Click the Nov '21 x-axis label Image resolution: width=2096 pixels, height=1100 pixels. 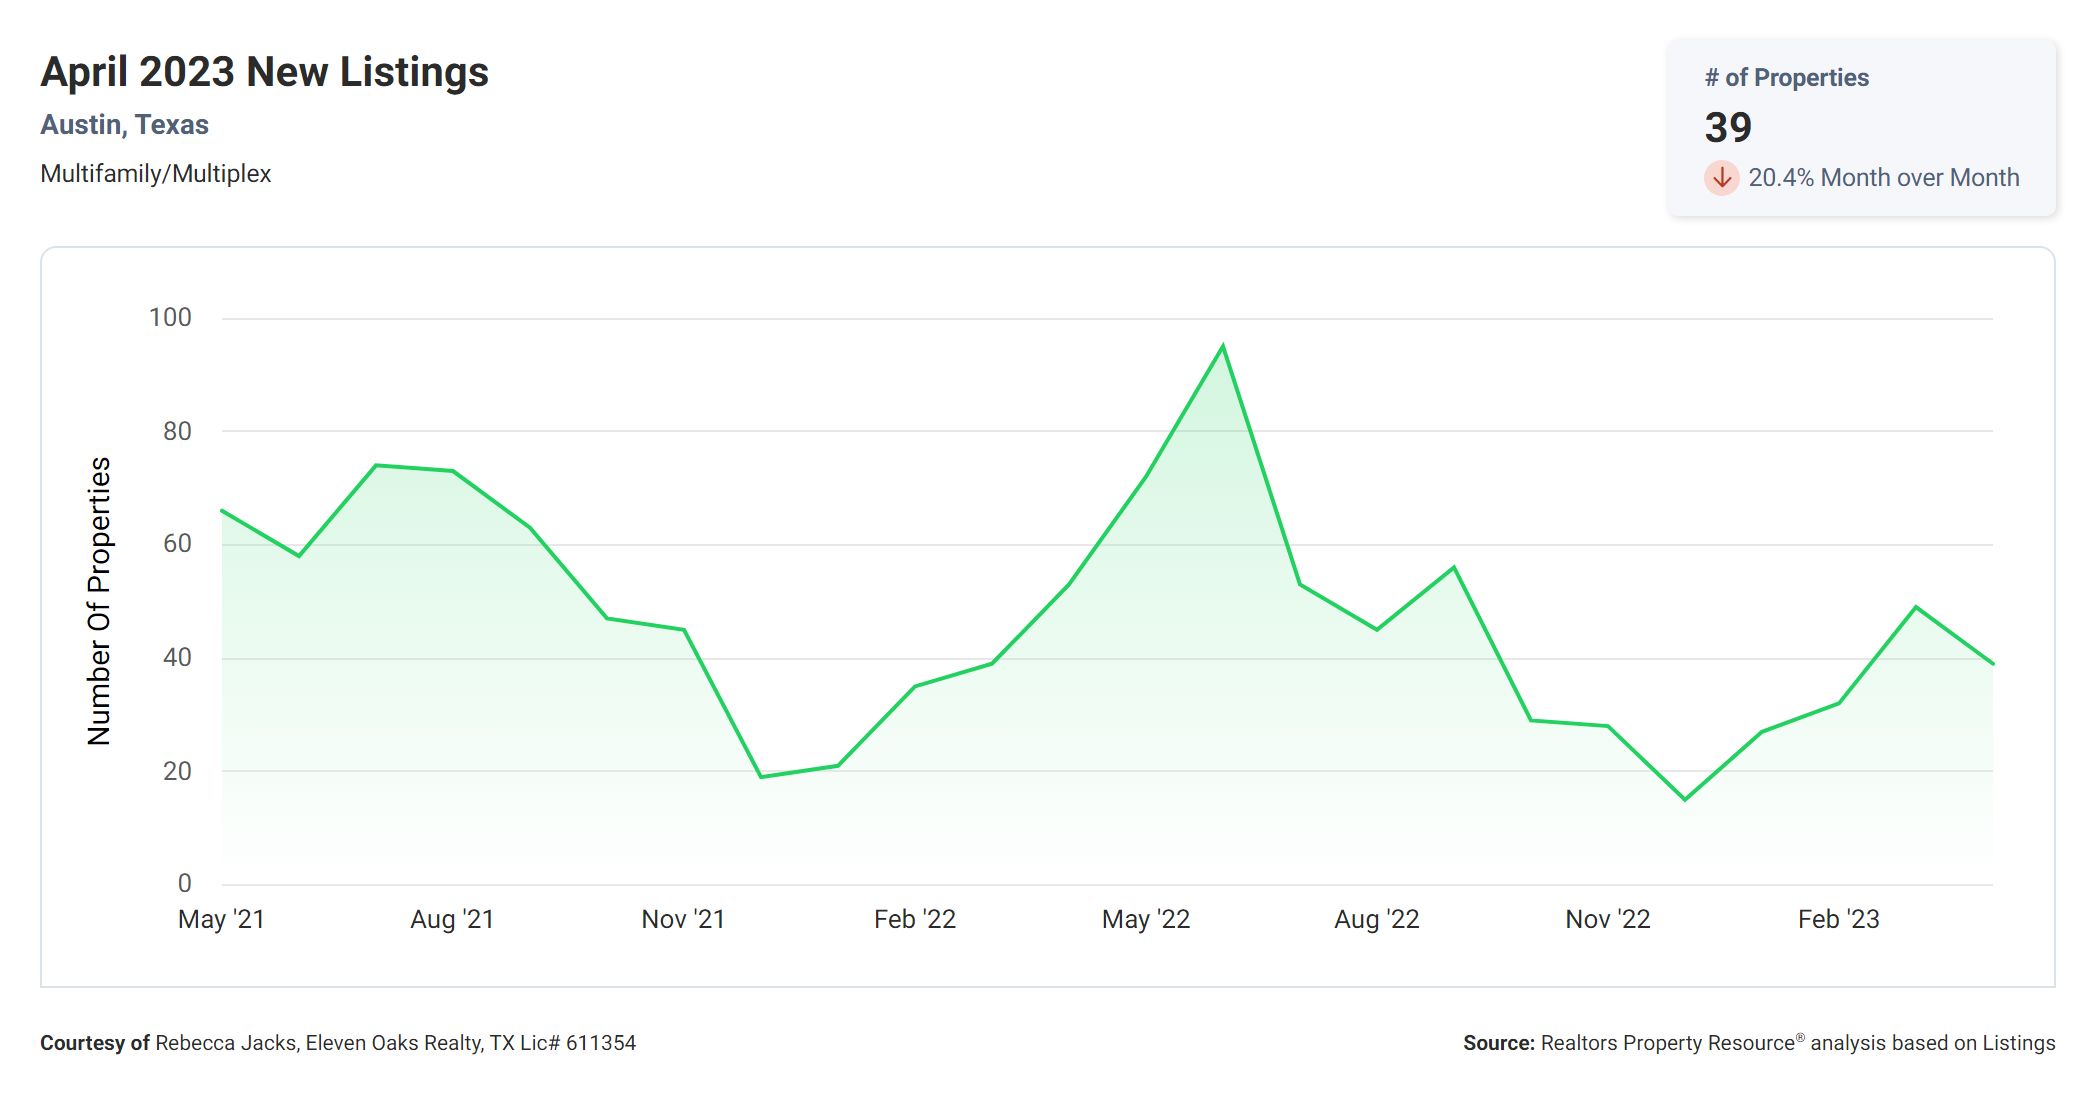(683, 919)
